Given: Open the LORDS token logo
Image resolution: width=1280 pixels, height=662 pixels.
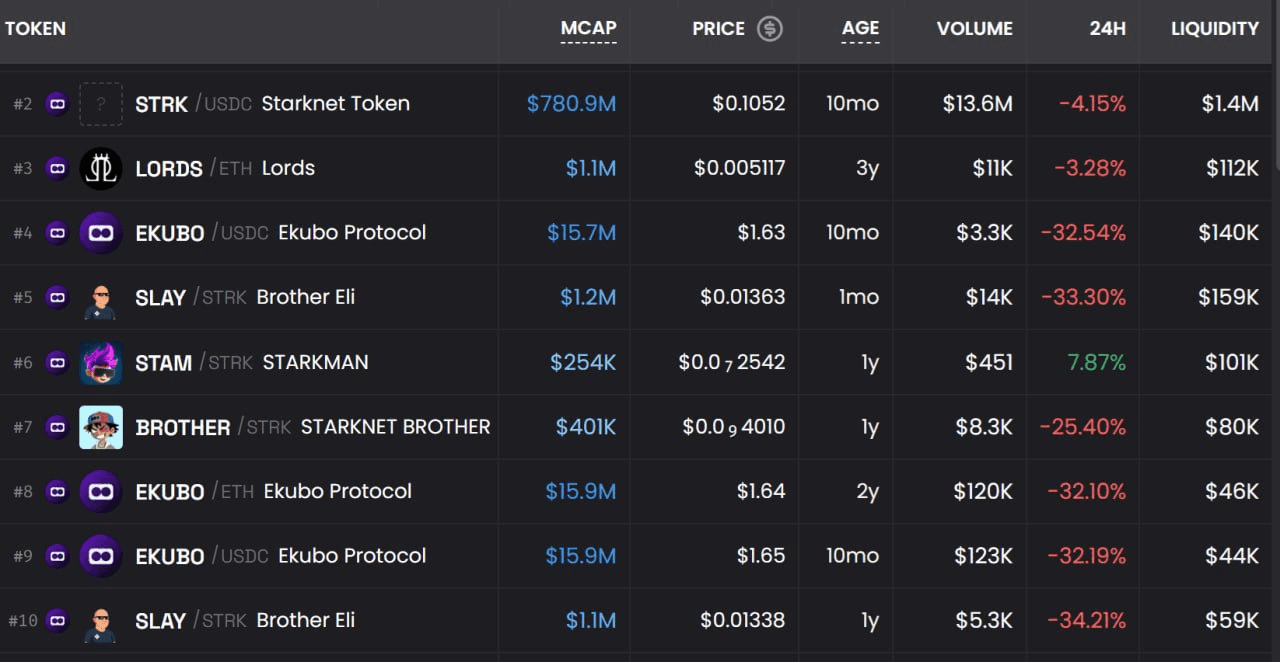Looking at the screenshot, I should point(101,168).
